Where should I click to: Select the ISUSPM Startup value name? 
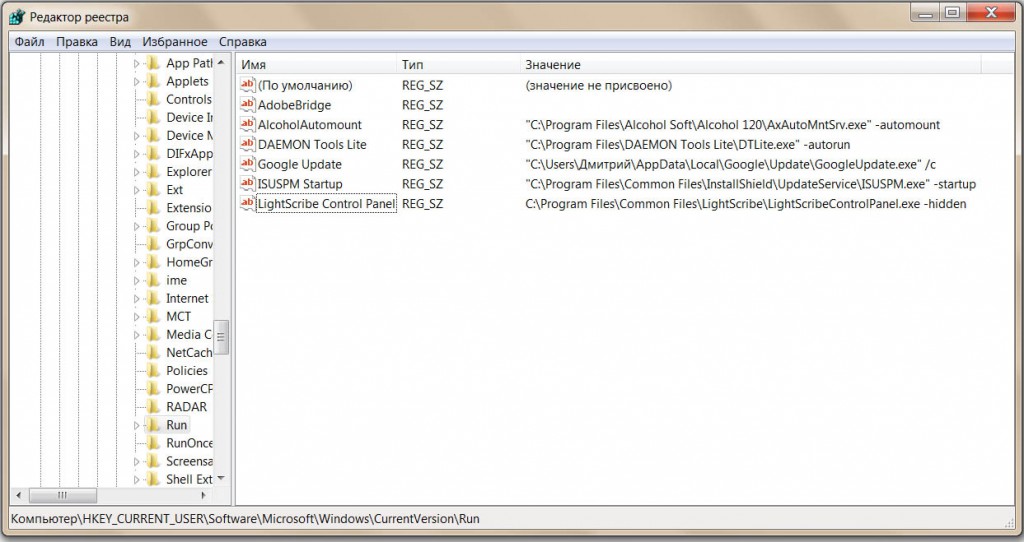300,184
